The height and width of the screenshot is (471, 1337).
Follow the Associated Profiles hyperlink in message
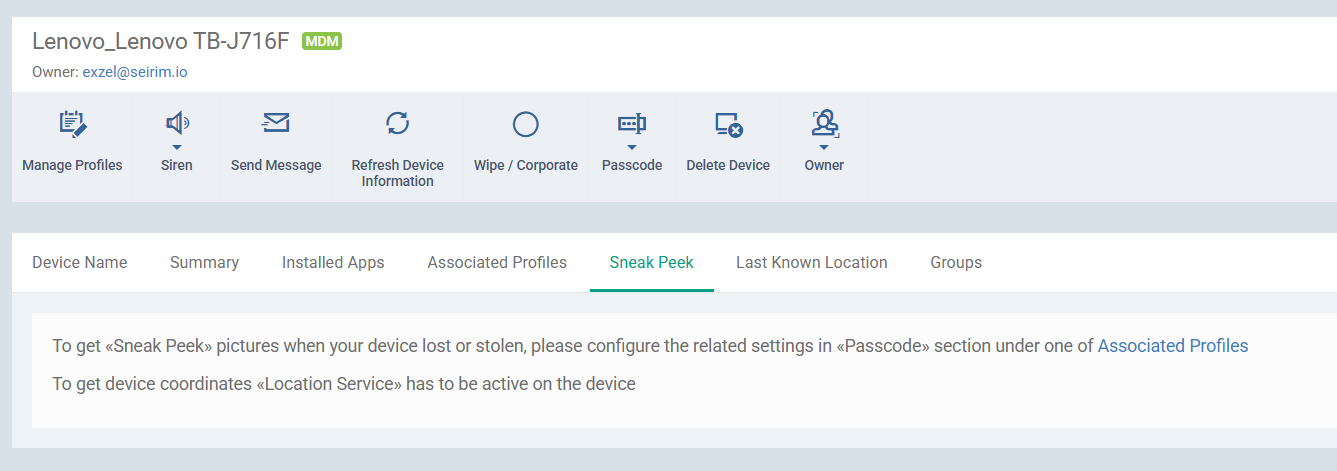1173,346
